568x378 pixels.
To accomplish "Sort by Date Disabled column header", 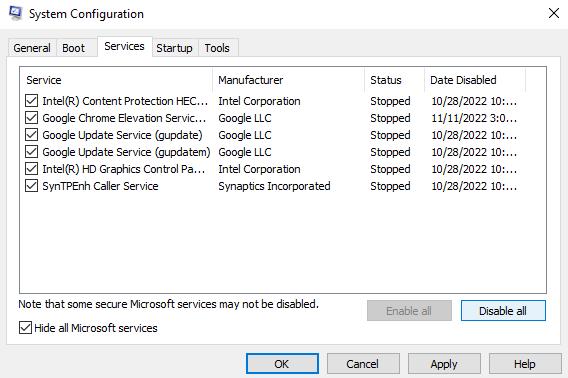I will (x=475, y=80).
